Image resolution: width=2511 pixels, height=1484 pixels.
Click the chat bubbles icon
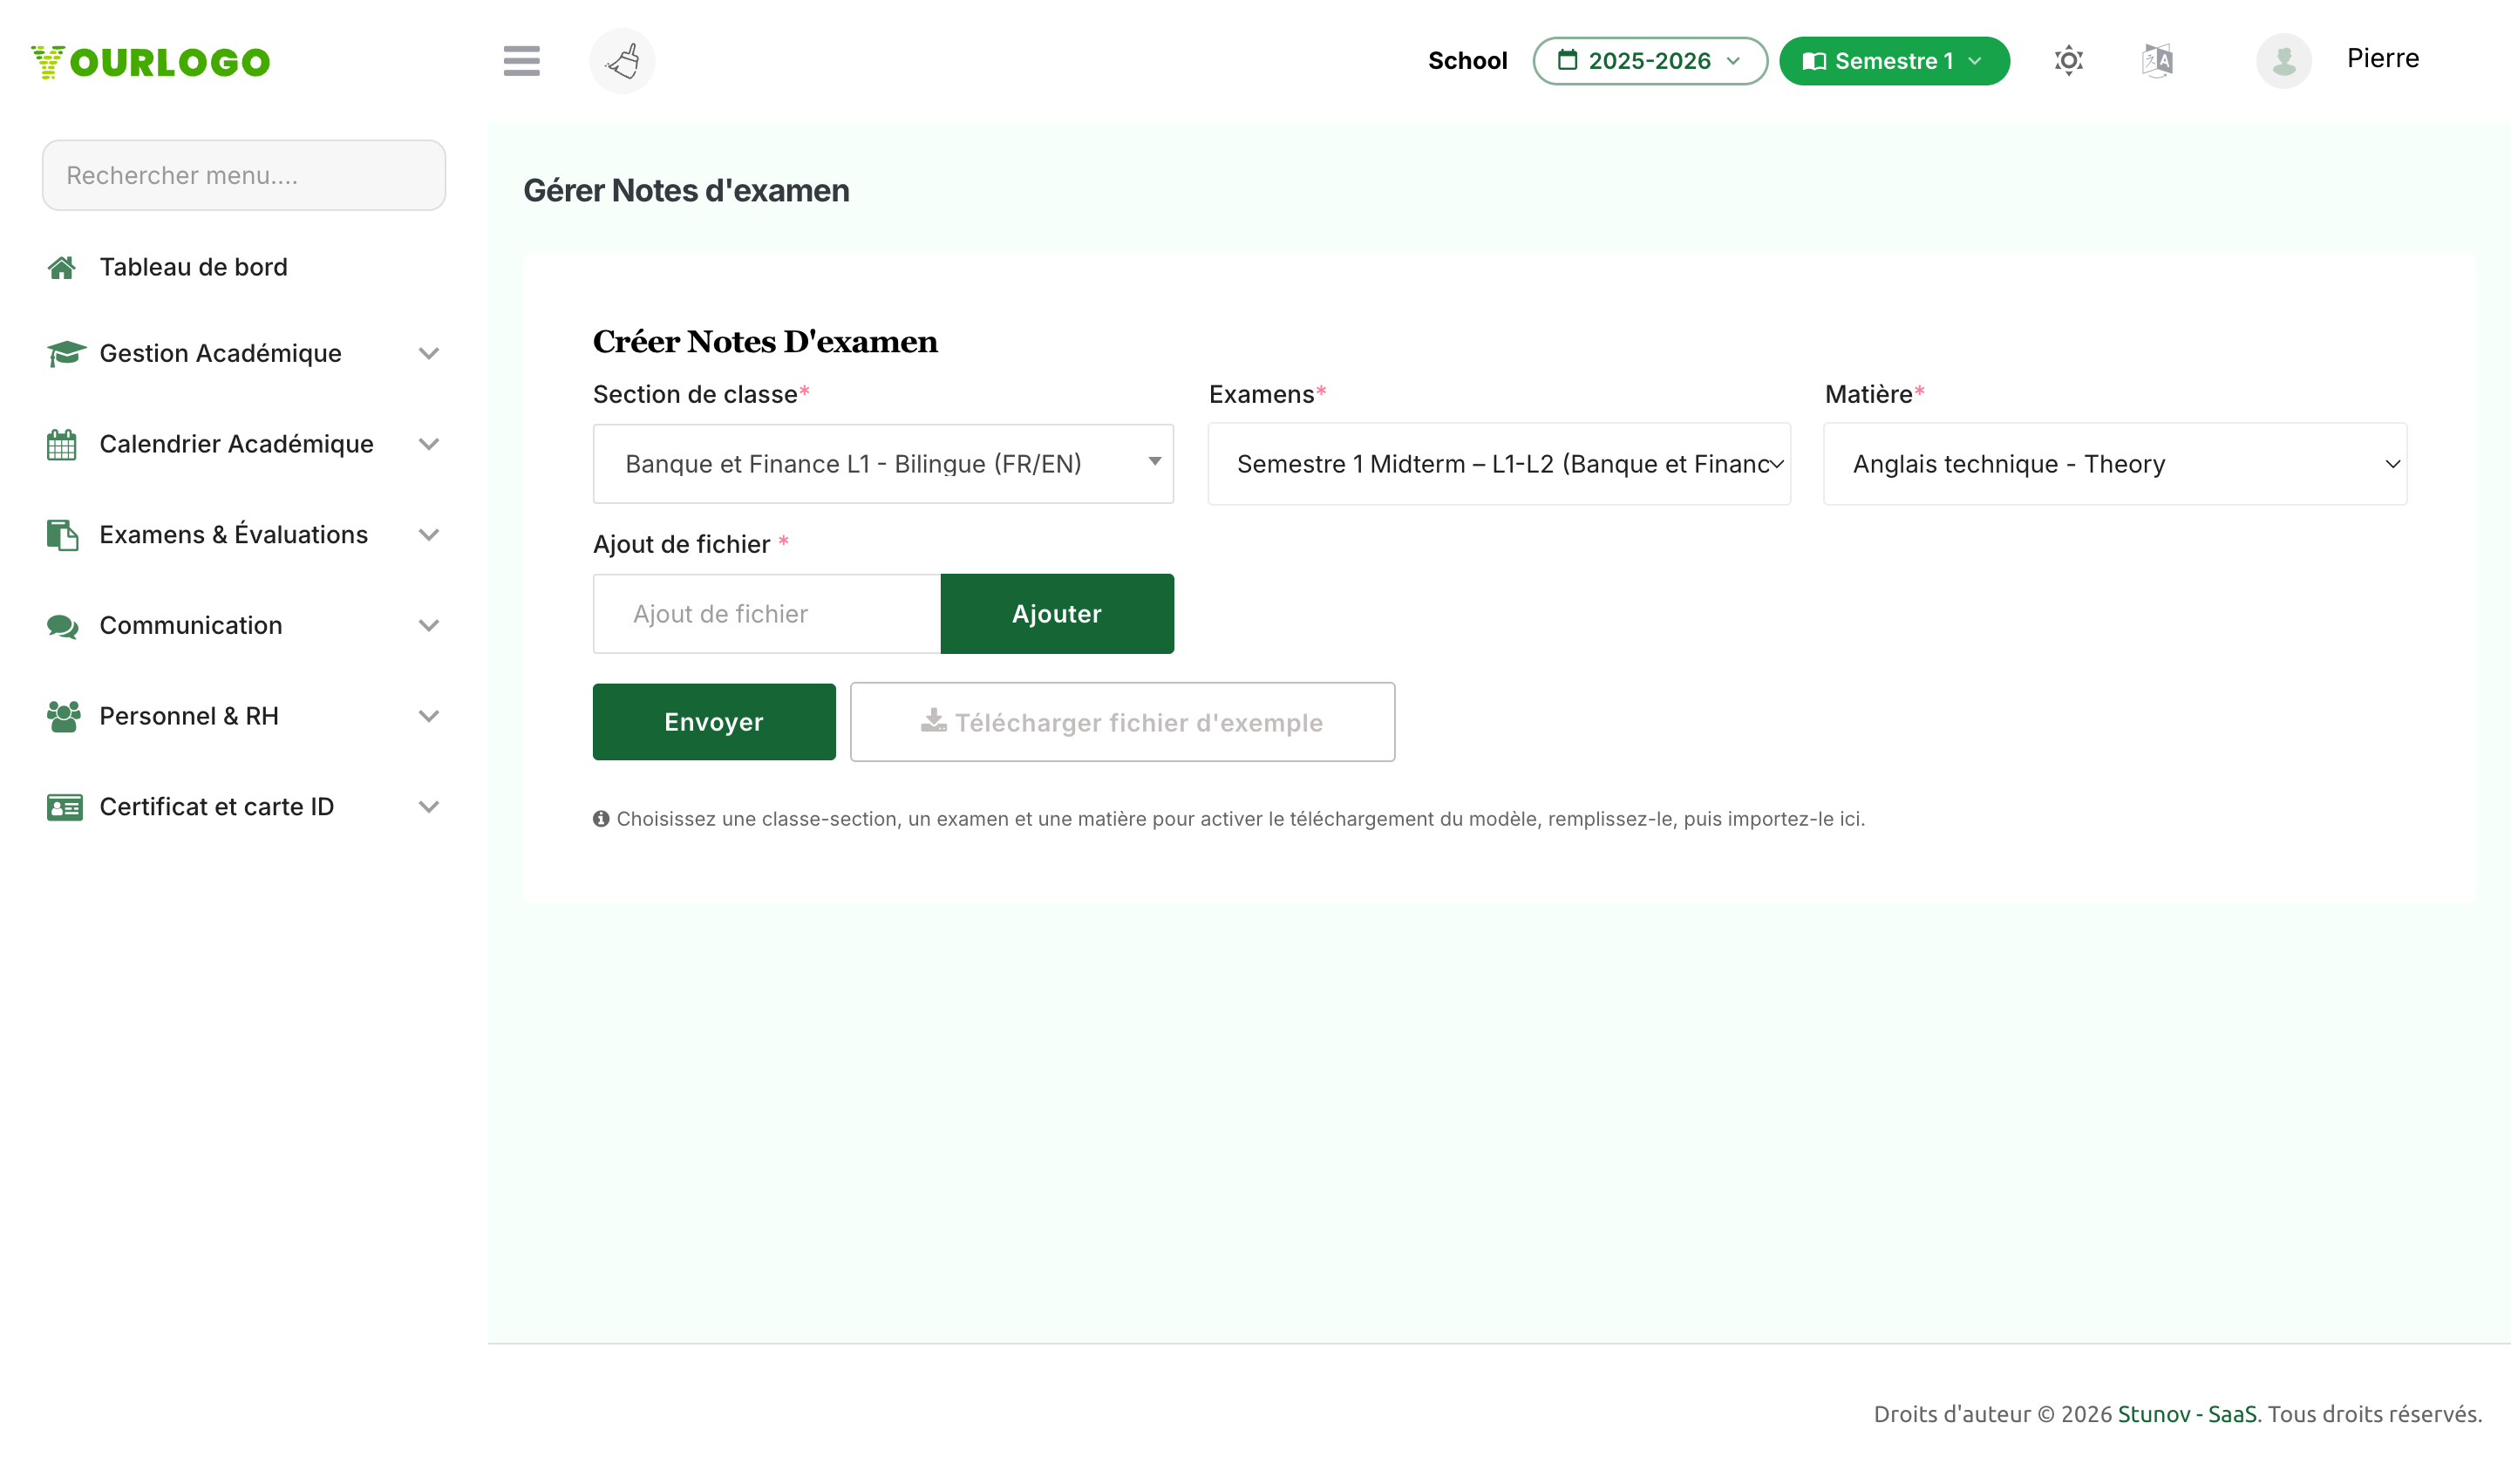click(63, 626)
